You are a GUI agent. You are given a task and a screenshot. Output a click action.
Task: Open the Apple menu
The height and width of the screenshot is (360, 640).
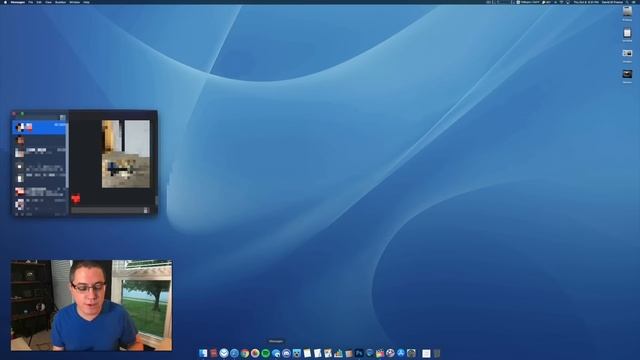(5, 2)
